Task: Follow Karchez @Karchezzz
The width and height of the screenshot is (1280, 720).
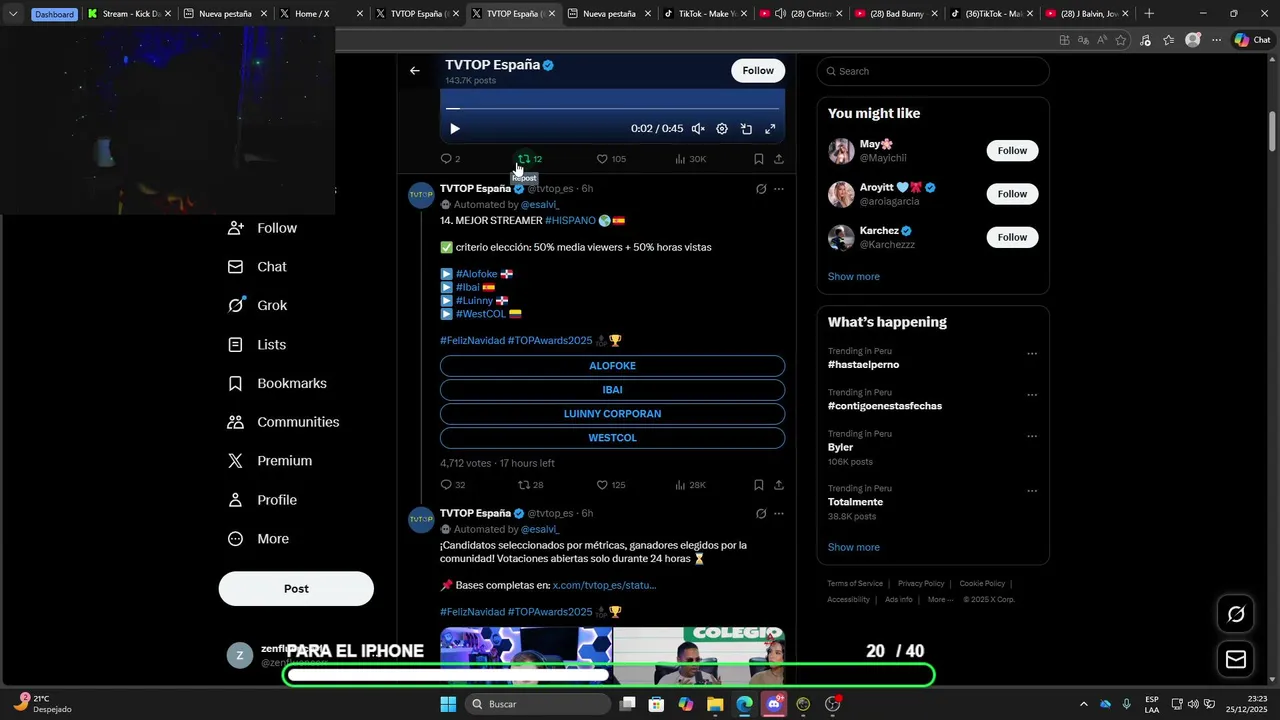Action: point(1012,237)
